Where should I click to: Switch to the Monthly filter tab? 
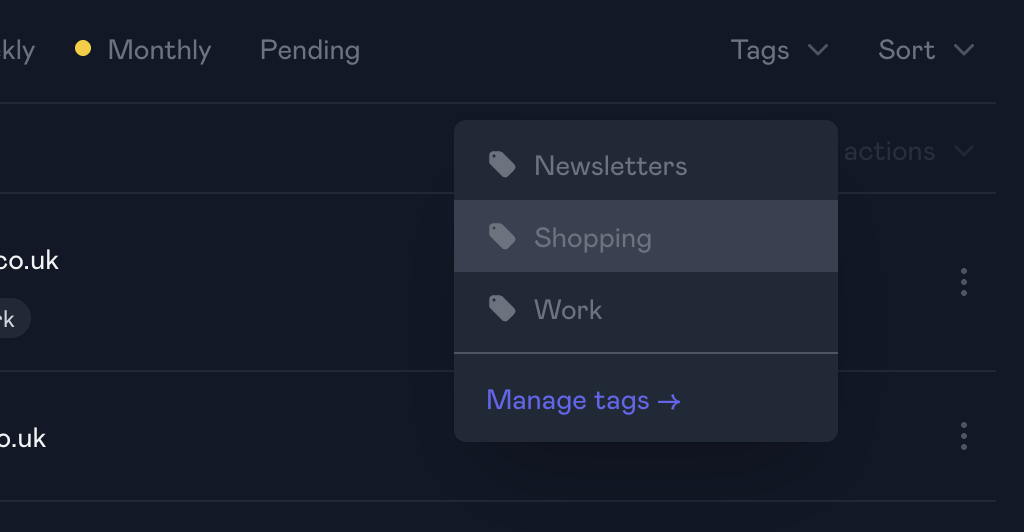tap(159, 50)
